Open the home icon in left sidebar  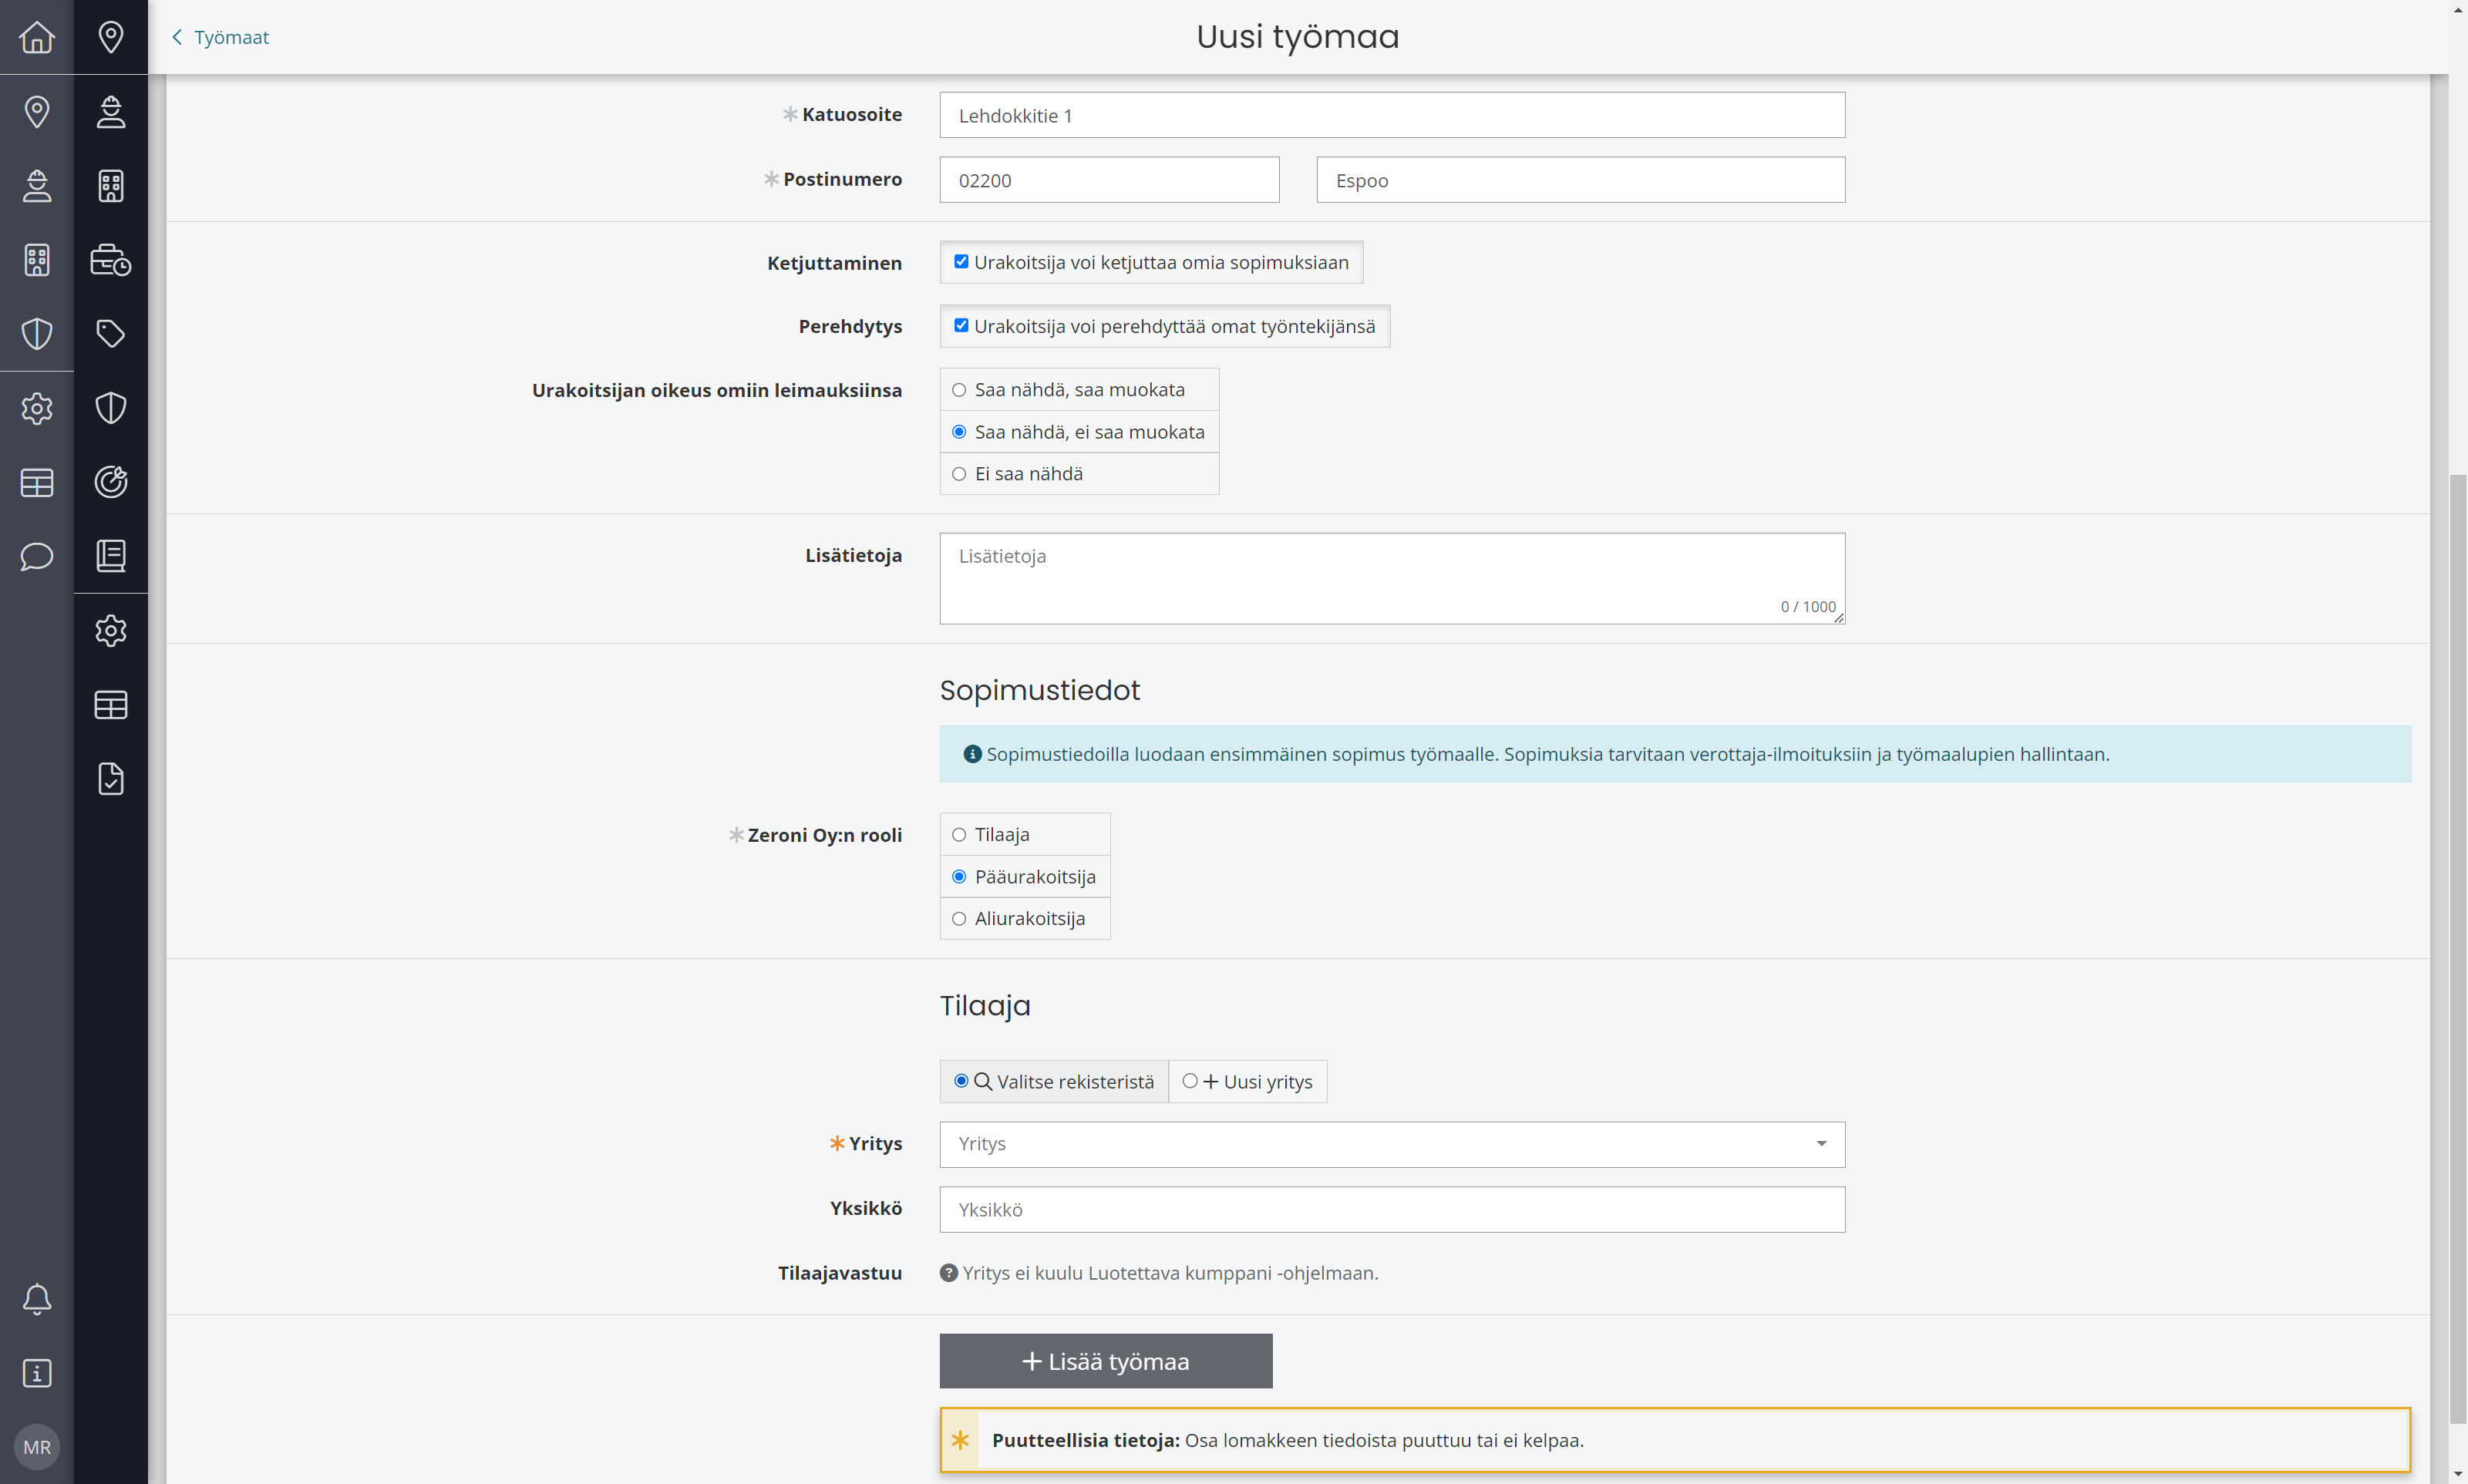37,37
